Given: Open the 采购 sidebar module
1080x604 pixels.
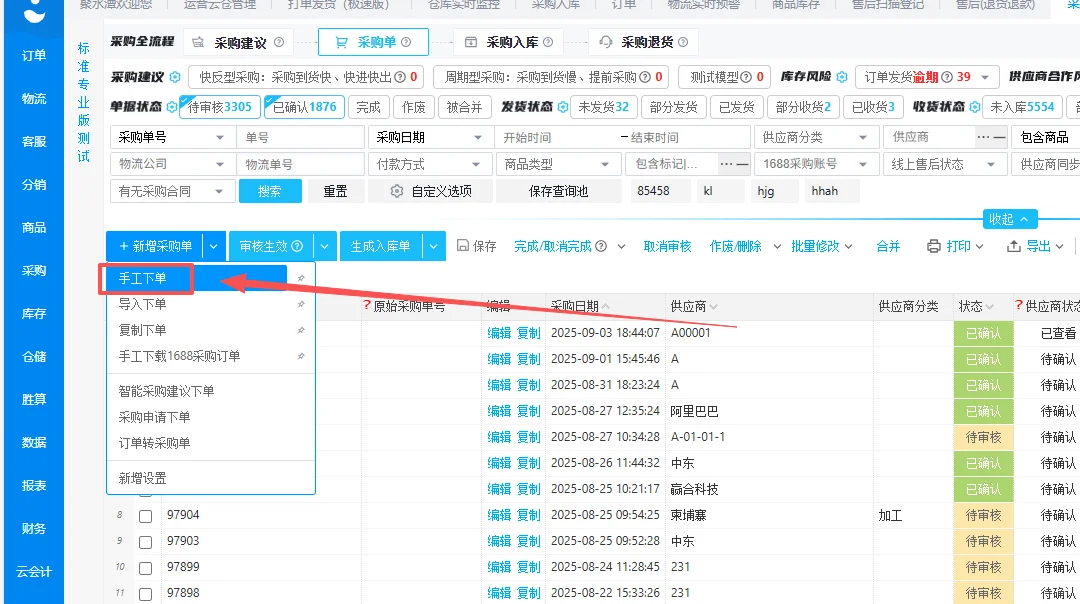Looking at the screenshot, I should [x=34, y=271].
